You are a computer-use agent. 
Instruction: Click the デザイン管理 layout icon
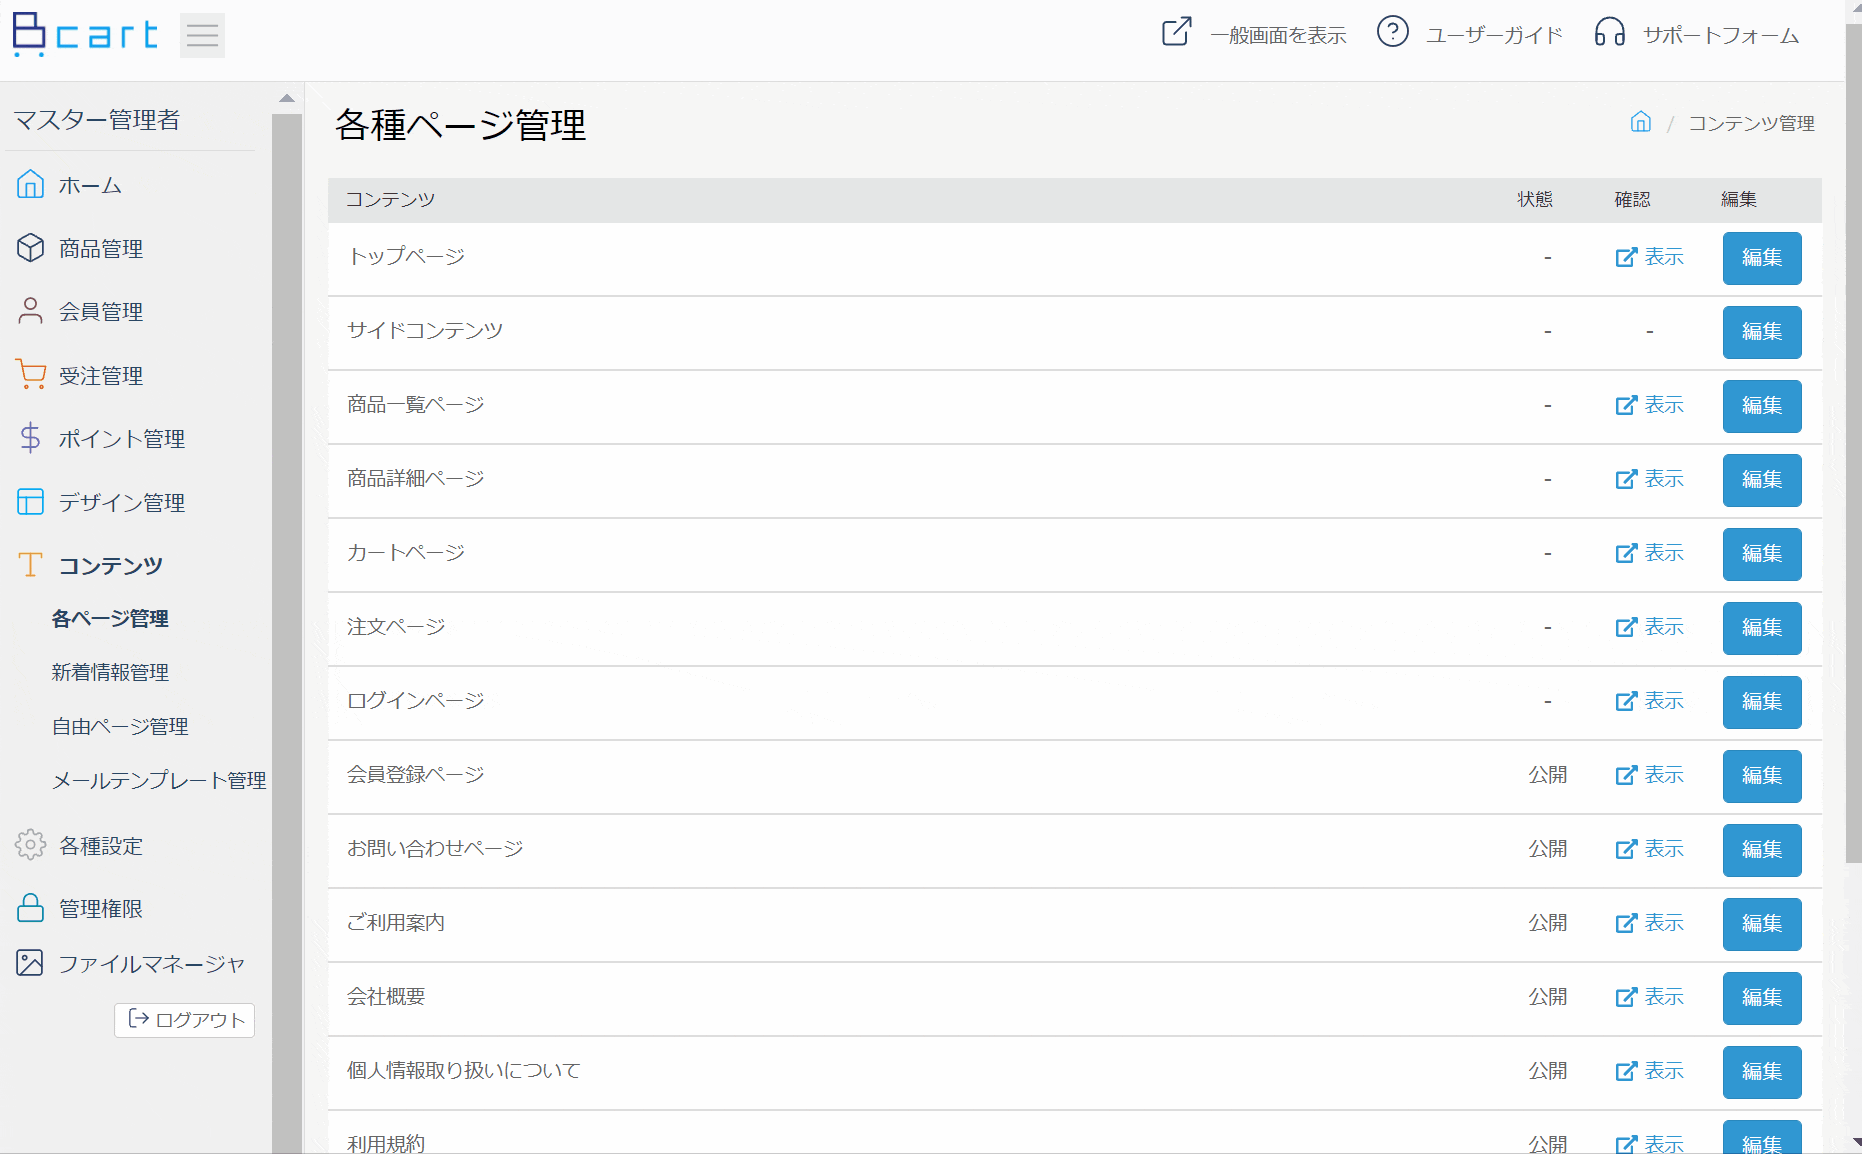coord(31,502)
